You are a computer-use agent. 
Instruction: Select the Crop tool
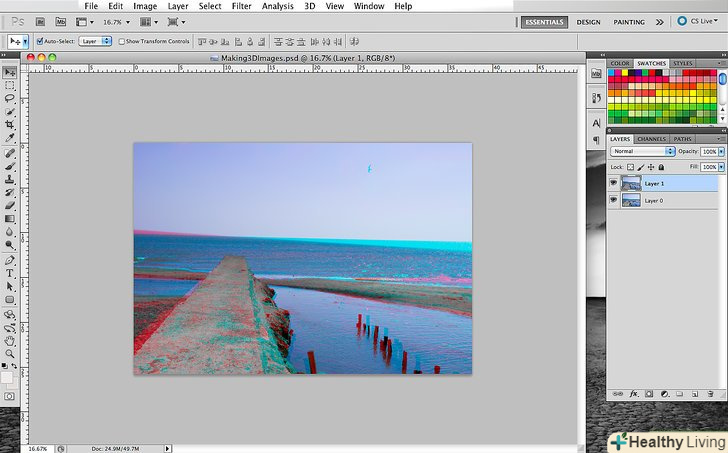[10, 124]
